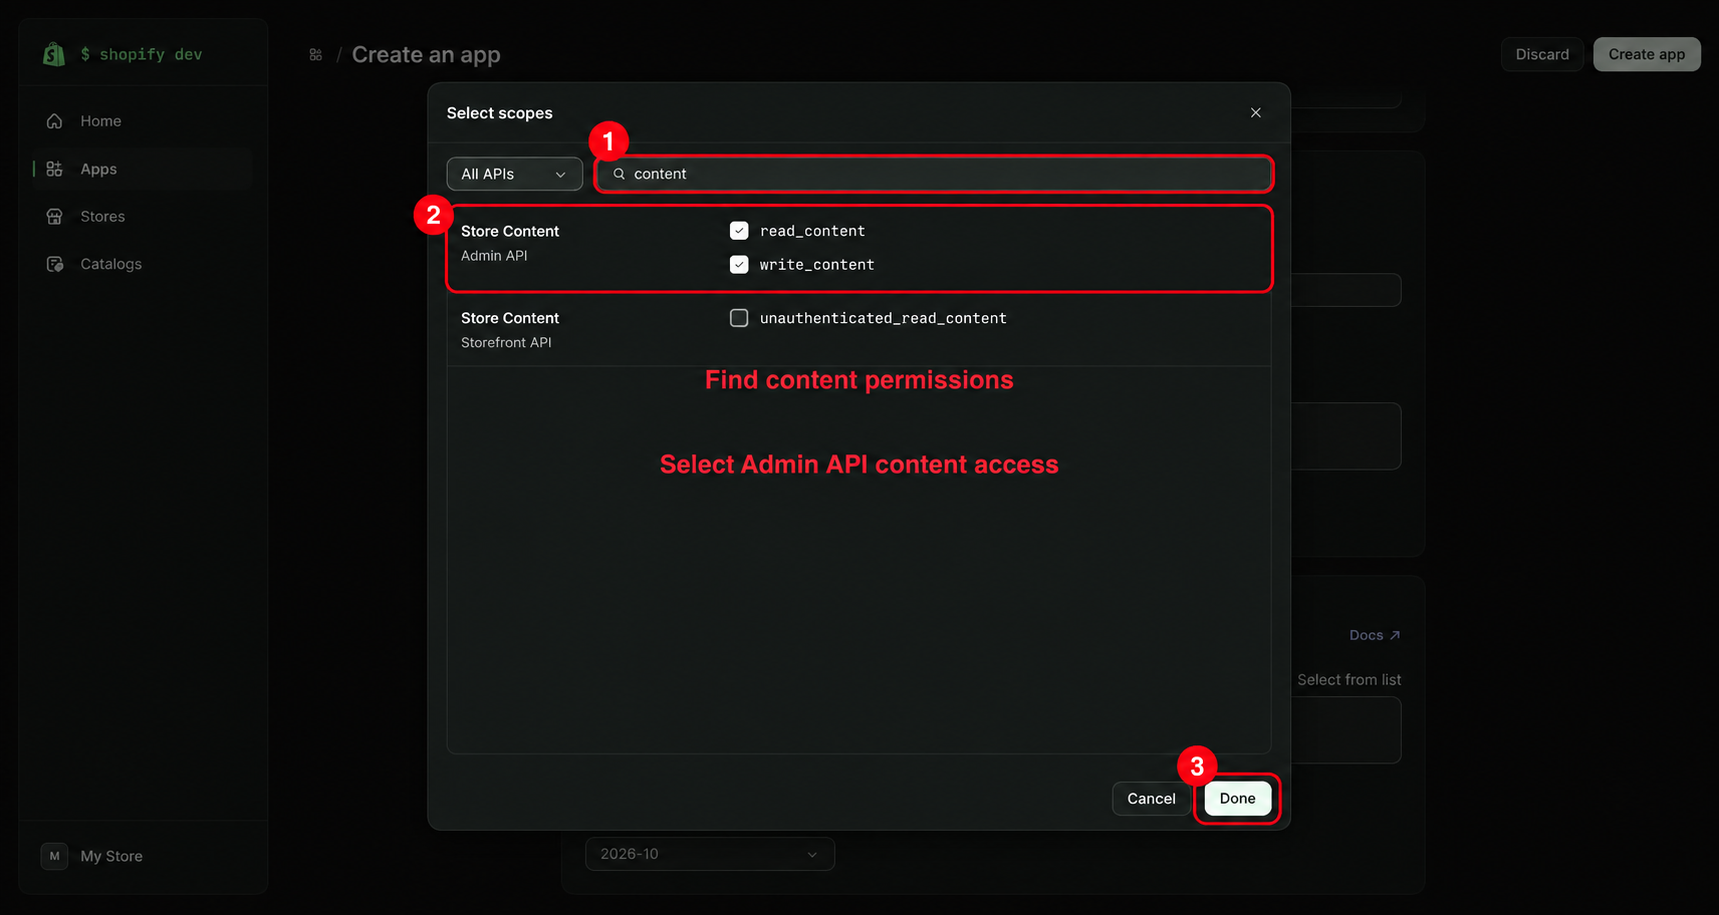The width and height of the screenshot is (1719, 915).
Task: Click the breadcrumb apps icon before Create an app
Action: point(316,55)
